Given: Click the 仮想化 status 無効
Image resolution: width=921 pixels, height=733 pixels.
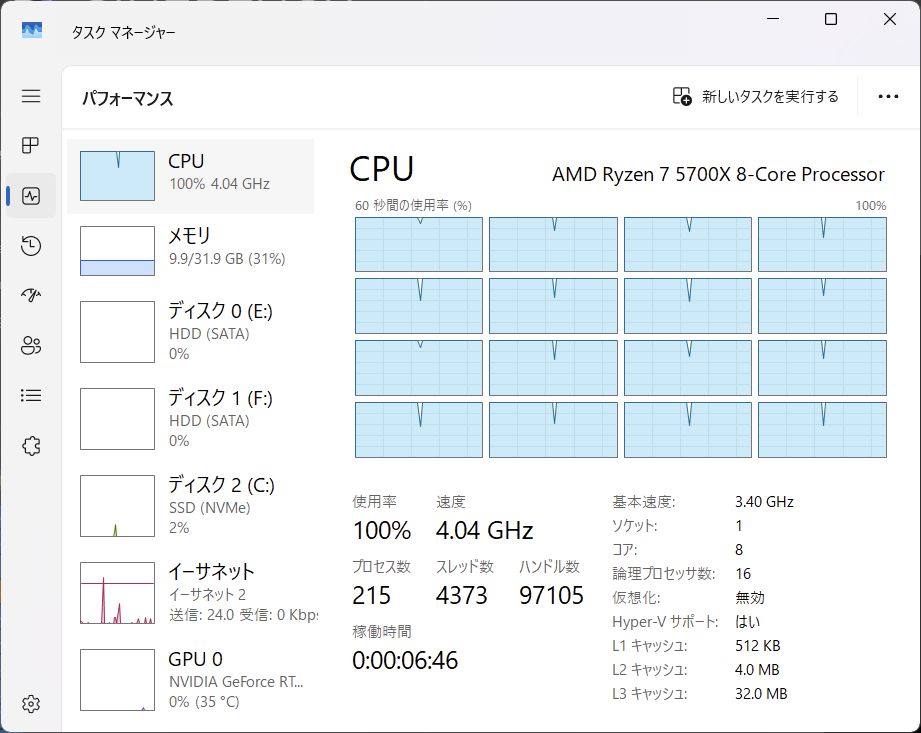Looking at the screenshot, I should 749,597.
